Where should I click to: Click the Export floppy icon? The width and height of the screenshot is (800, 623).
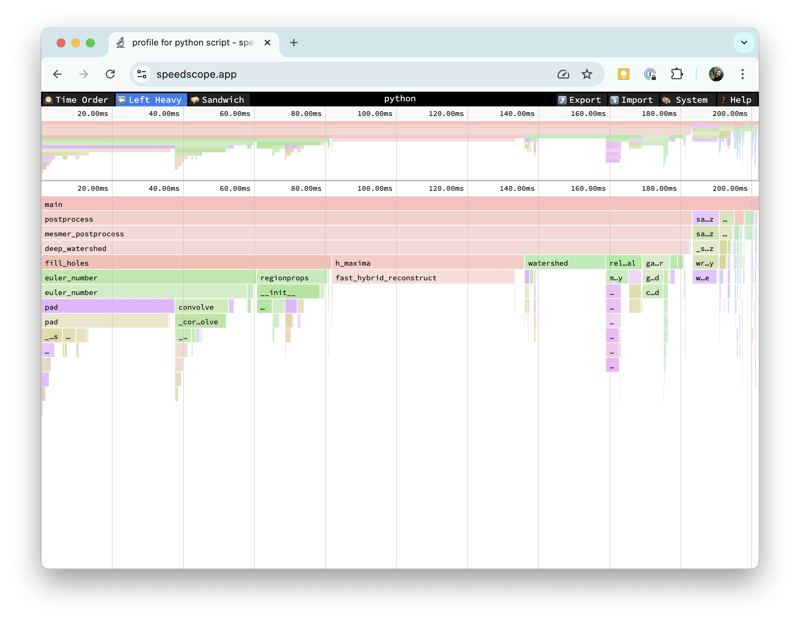(562, 99)
